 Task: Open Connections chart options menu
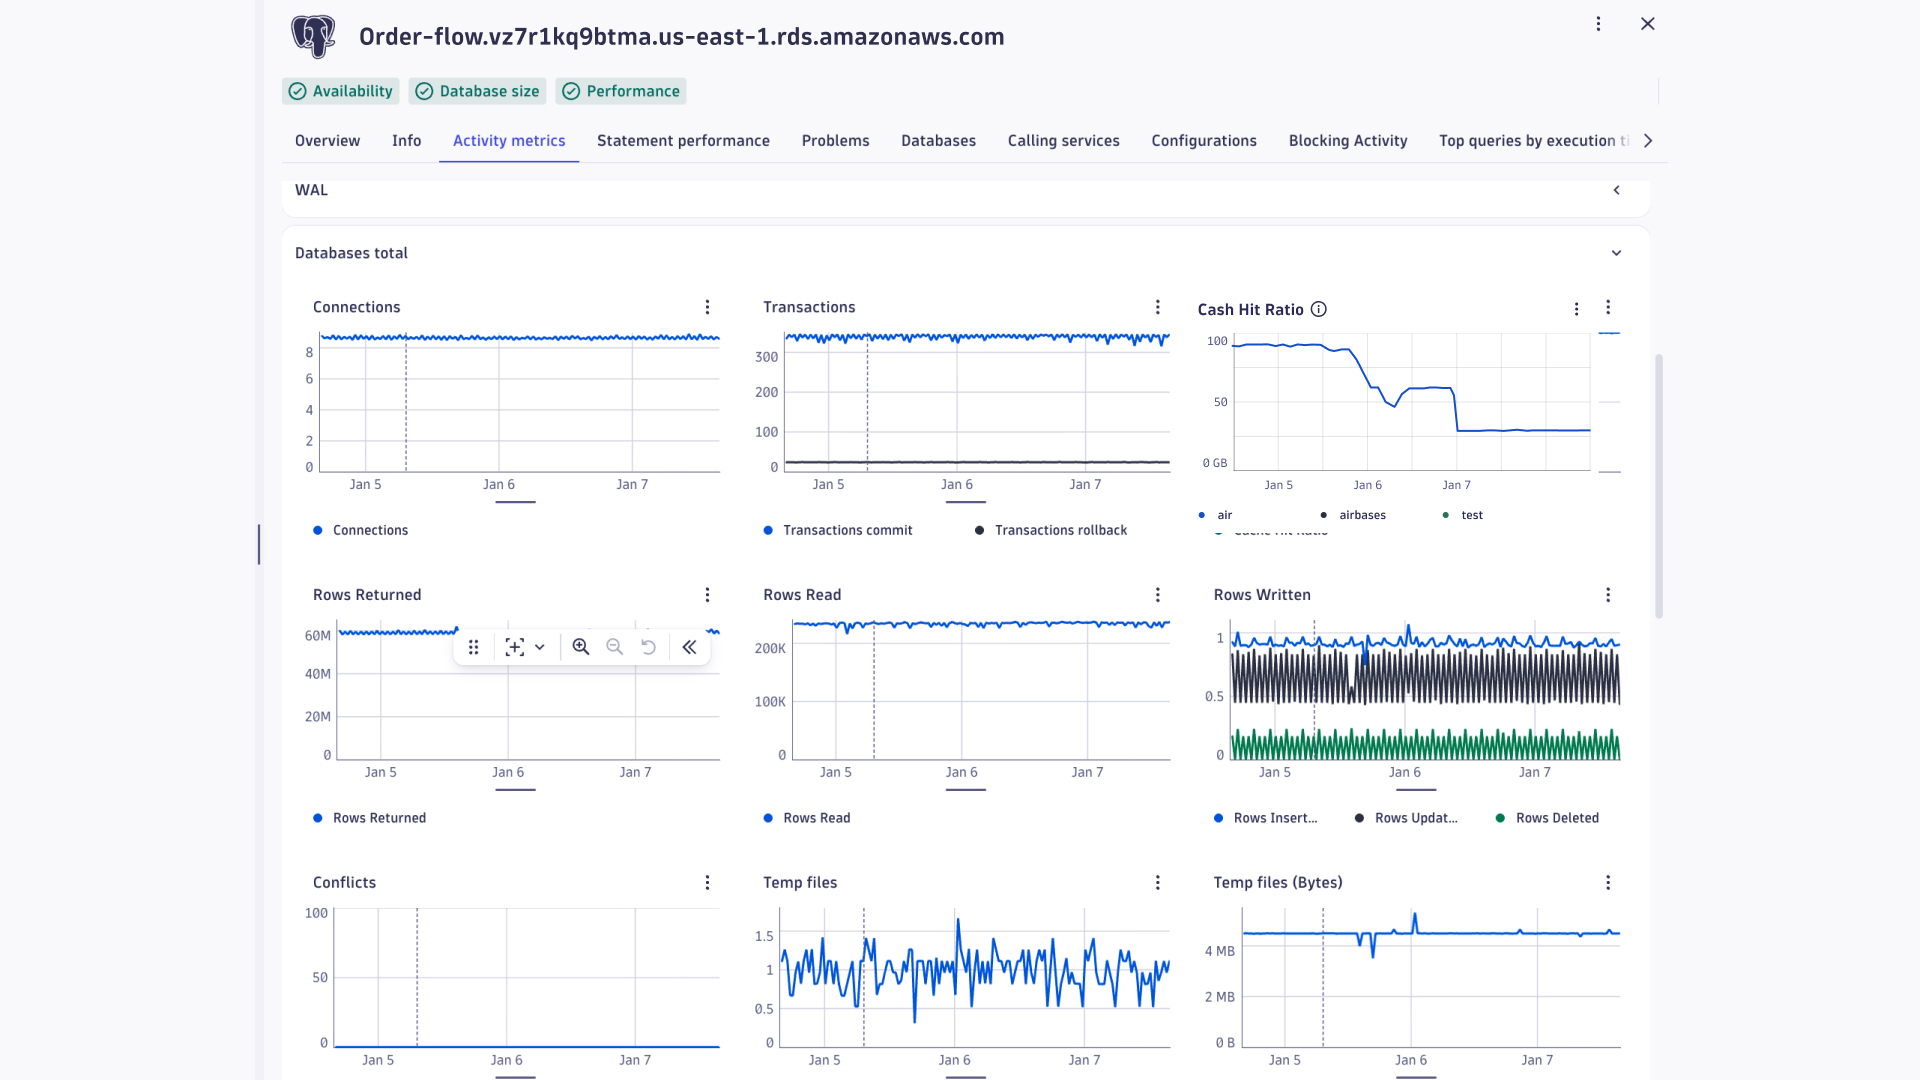pos(707,307)
